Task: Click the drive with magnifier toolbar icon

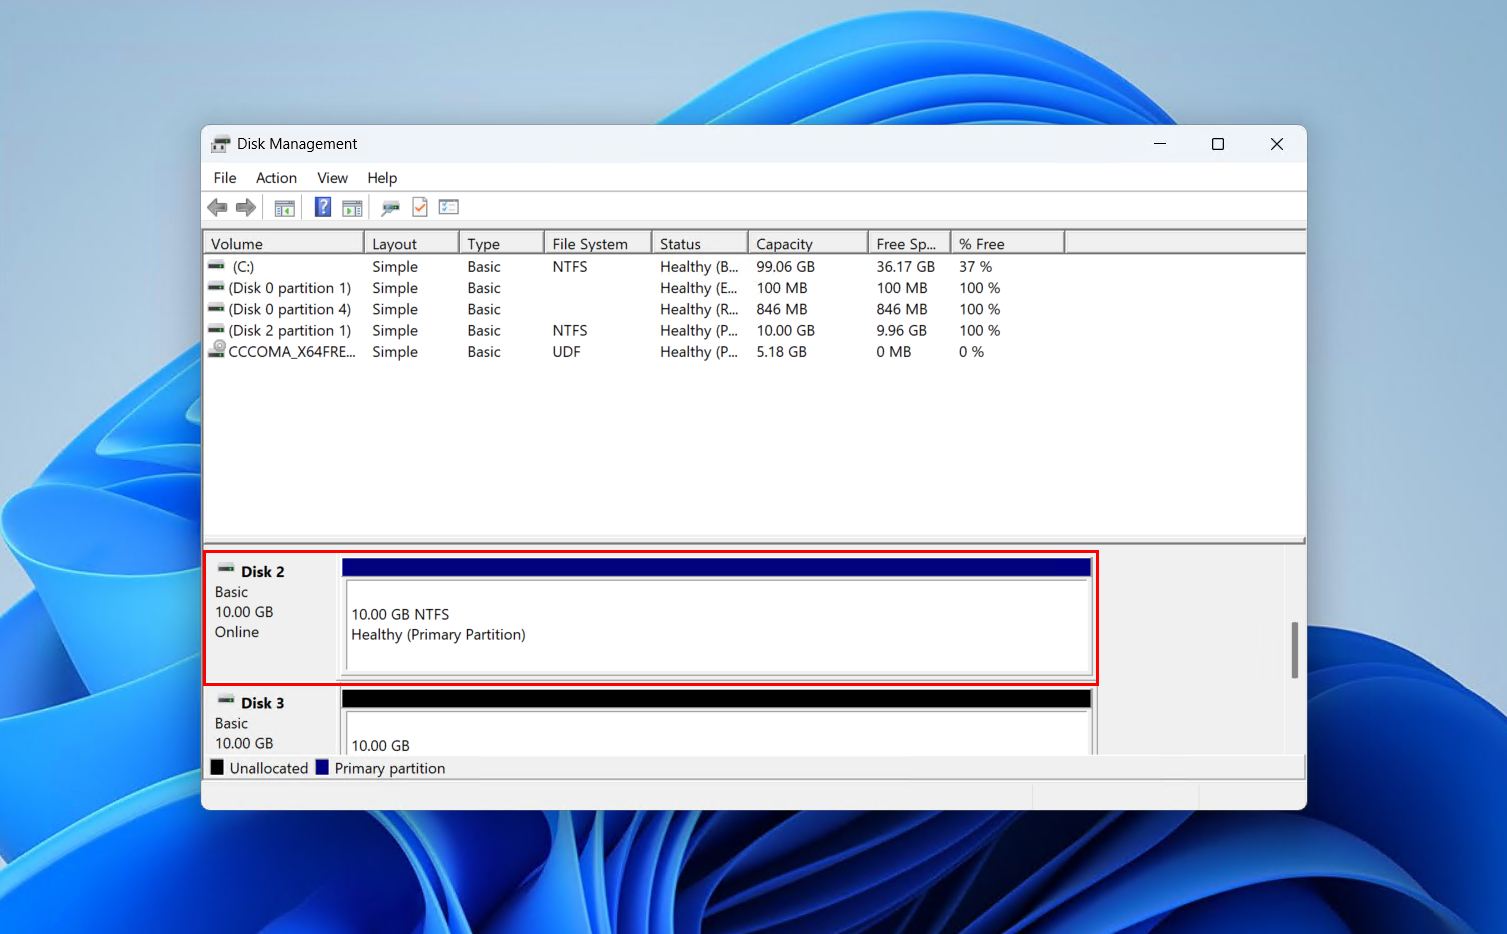Action: [390, 208]
